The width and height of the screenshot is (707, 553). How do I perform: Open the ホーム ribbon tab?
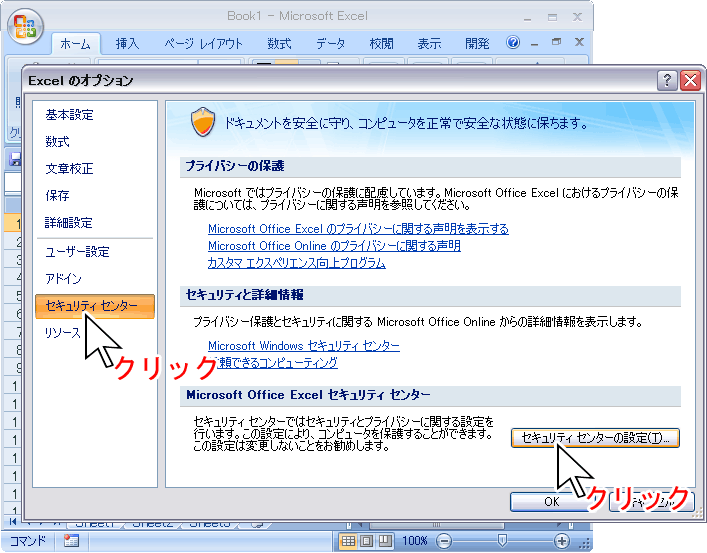click(x=75, y=44)
